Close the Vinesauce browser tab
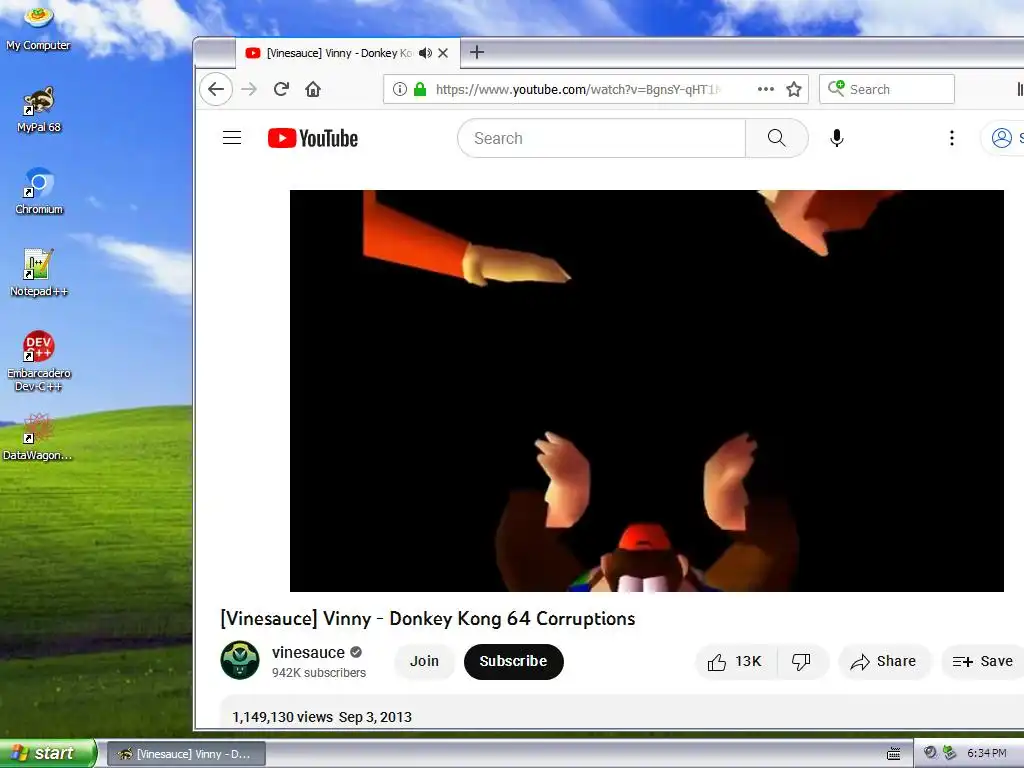1024x768 pixels. click(443, 53)
